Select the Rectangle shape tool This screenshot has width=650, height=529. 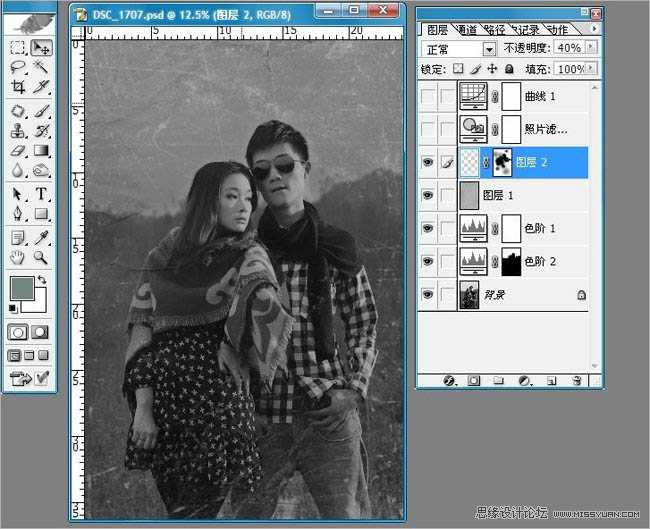click(x=41, y=214)
